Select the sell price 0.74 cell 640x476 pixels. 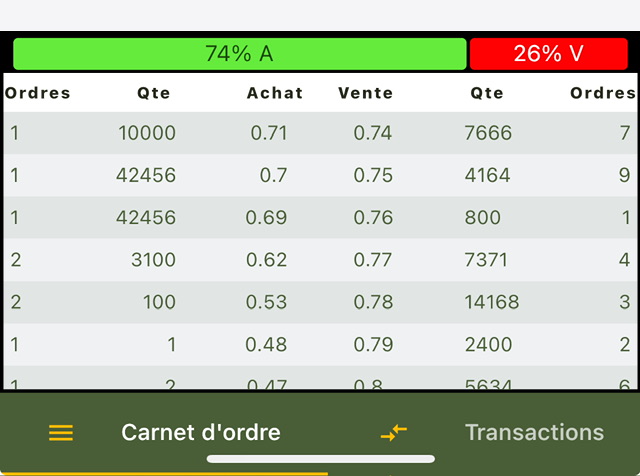tap(373, 133)
